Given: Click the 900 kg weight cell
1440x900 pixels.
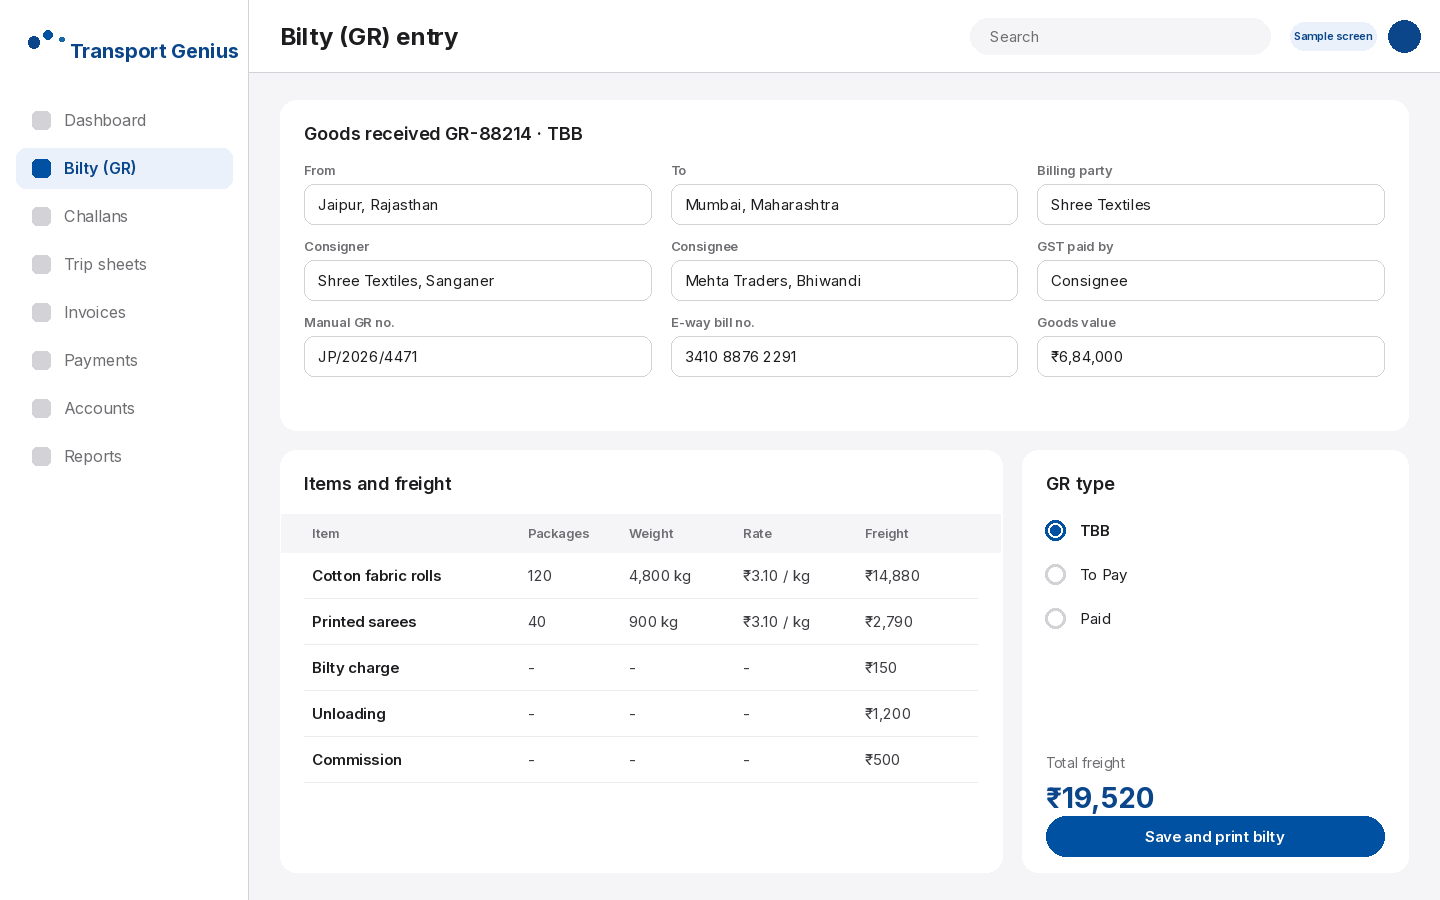Looking at the screenshot, I should (653, 622).
